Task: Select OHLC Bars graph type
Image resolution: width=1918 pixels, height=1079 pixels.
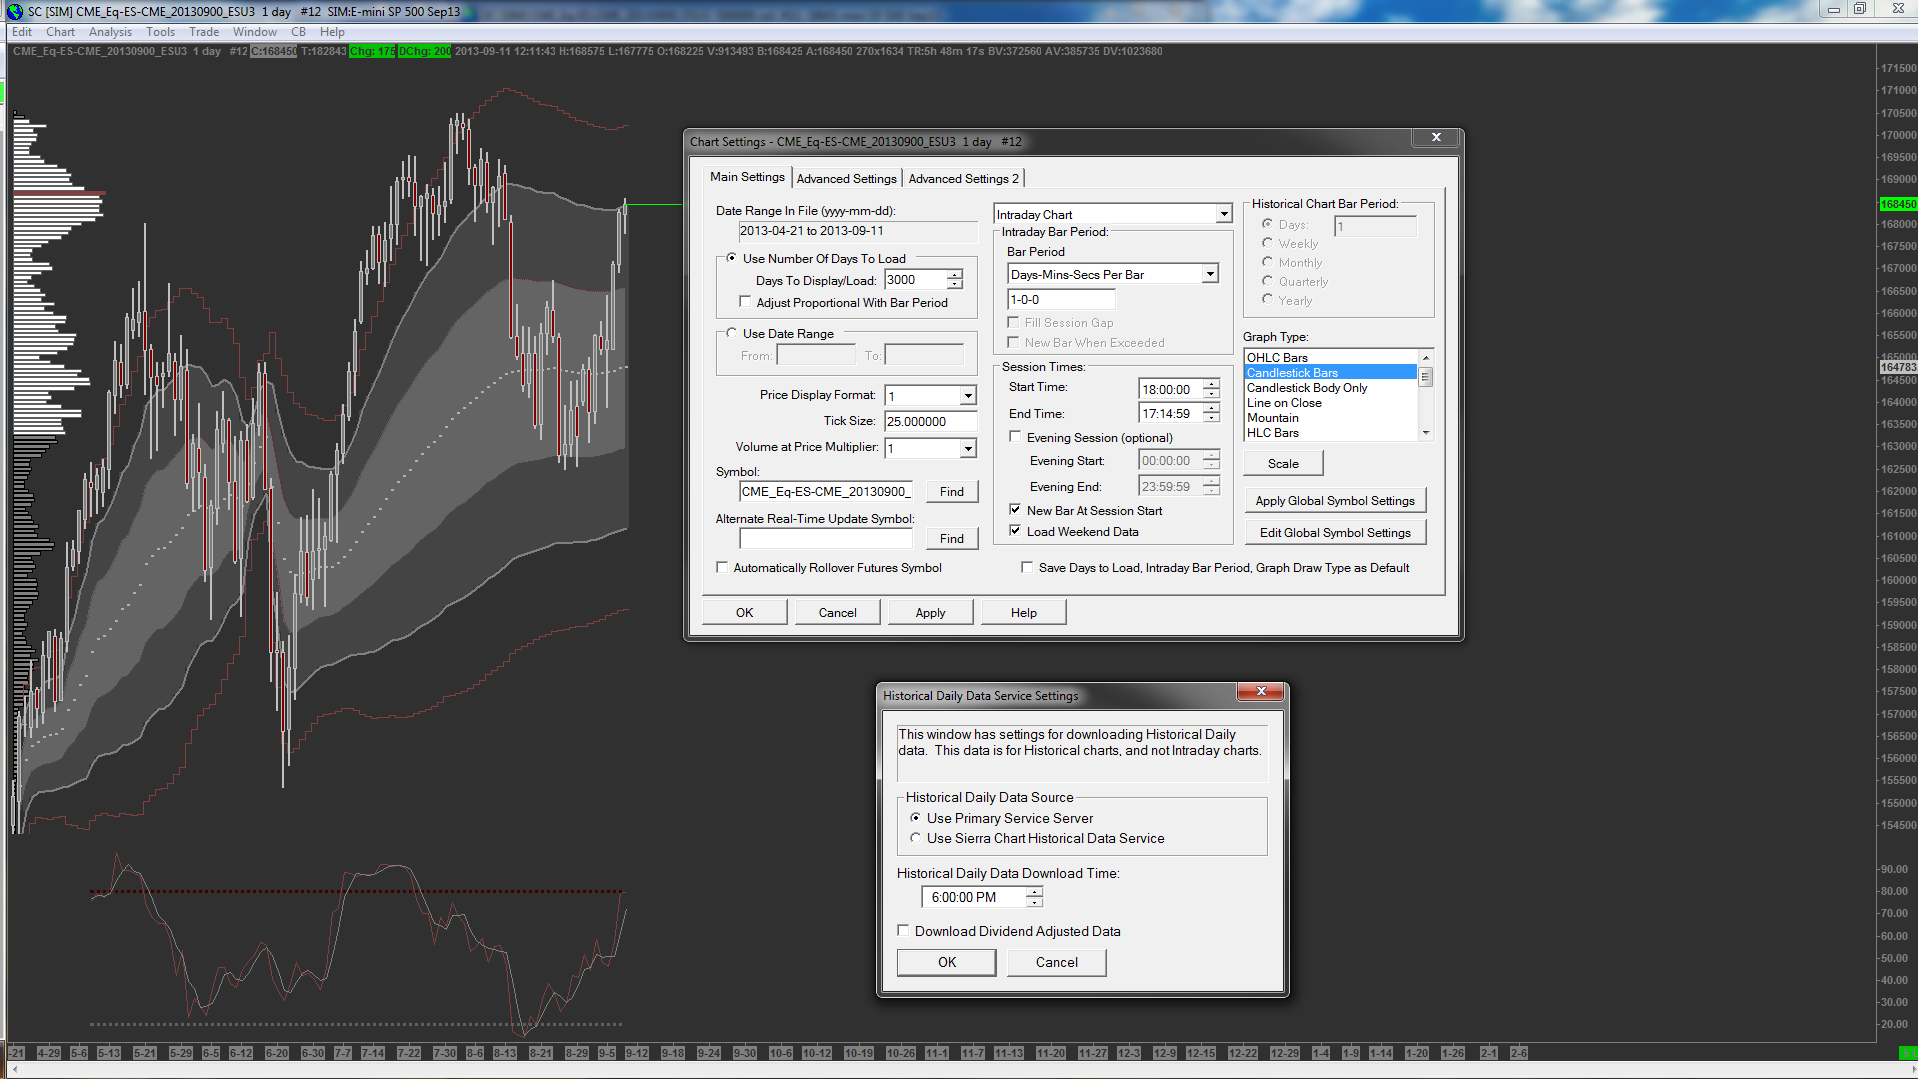Action: click(1277, 358)
